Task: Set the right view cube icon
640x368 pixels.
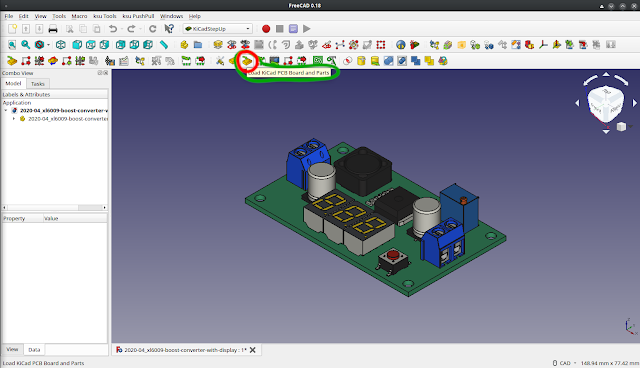Action: pos(104,45)
